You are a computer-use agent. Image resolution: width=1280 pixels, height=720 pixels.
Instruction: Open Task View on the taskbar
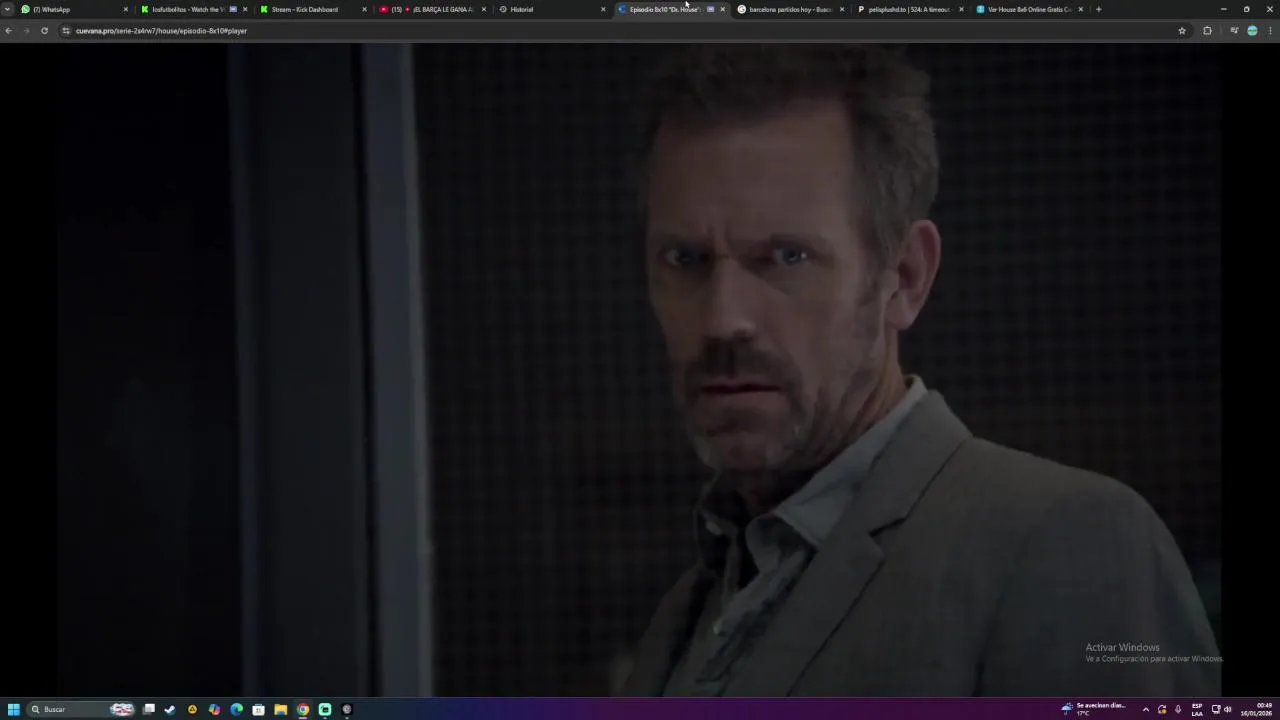point(149,709)
